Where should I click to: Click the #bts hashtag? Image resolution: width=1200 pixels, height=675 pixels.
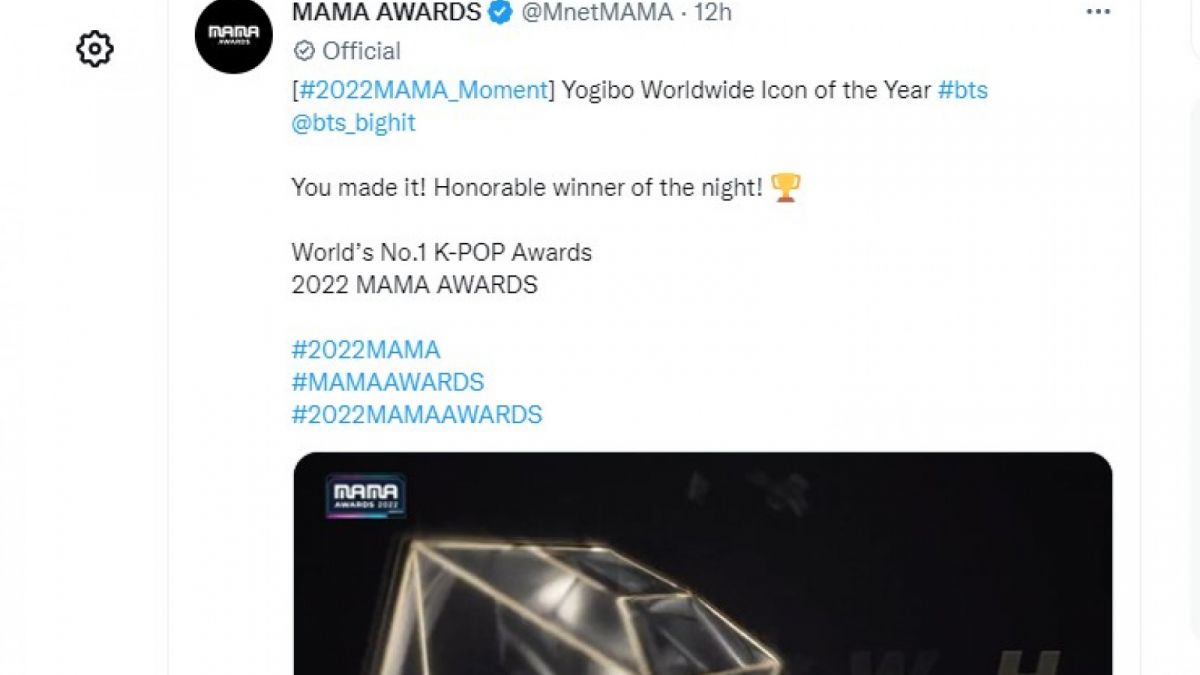click(x=963, y=90)
